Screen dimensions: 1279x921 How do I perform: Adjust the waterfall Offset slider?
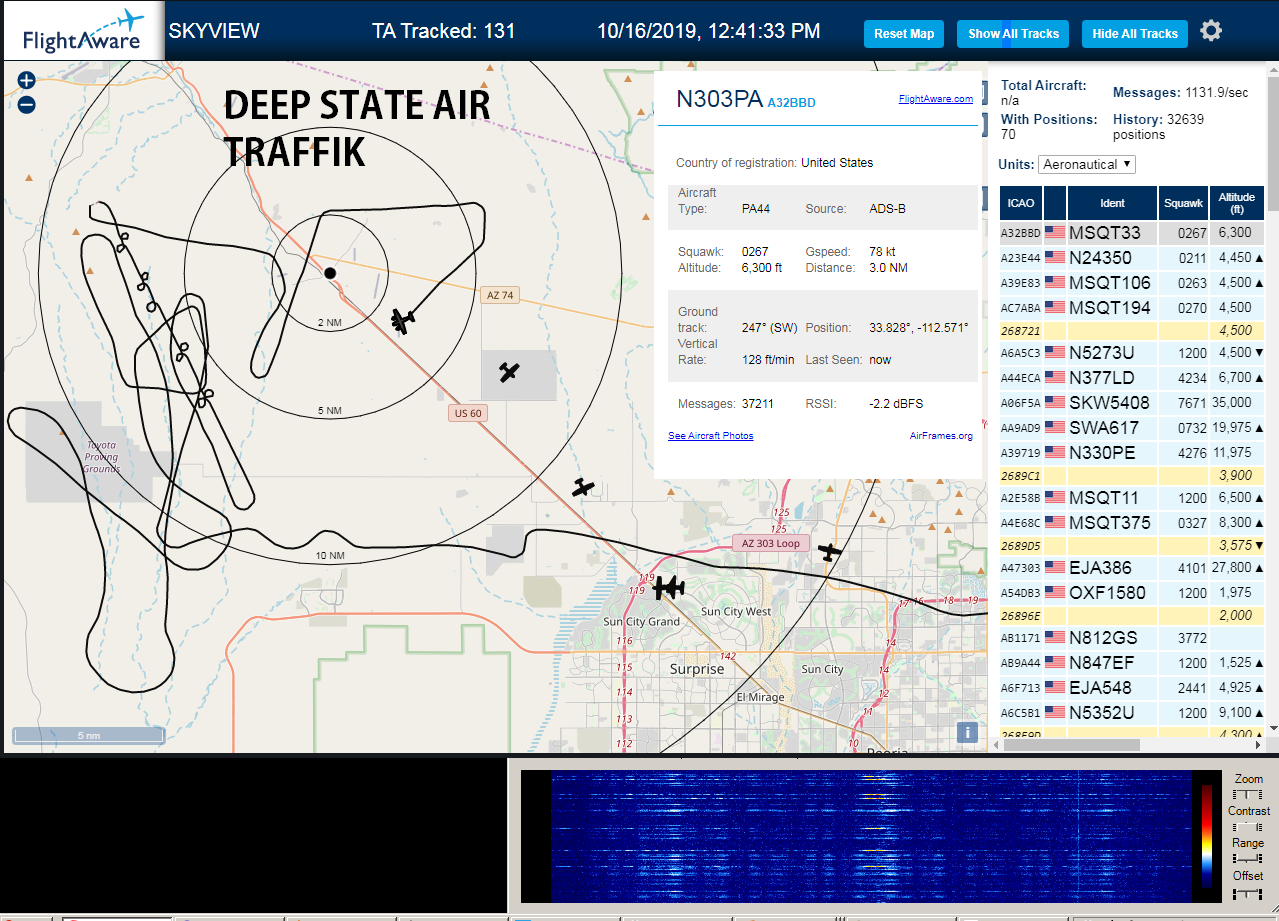coord(1248,893)
